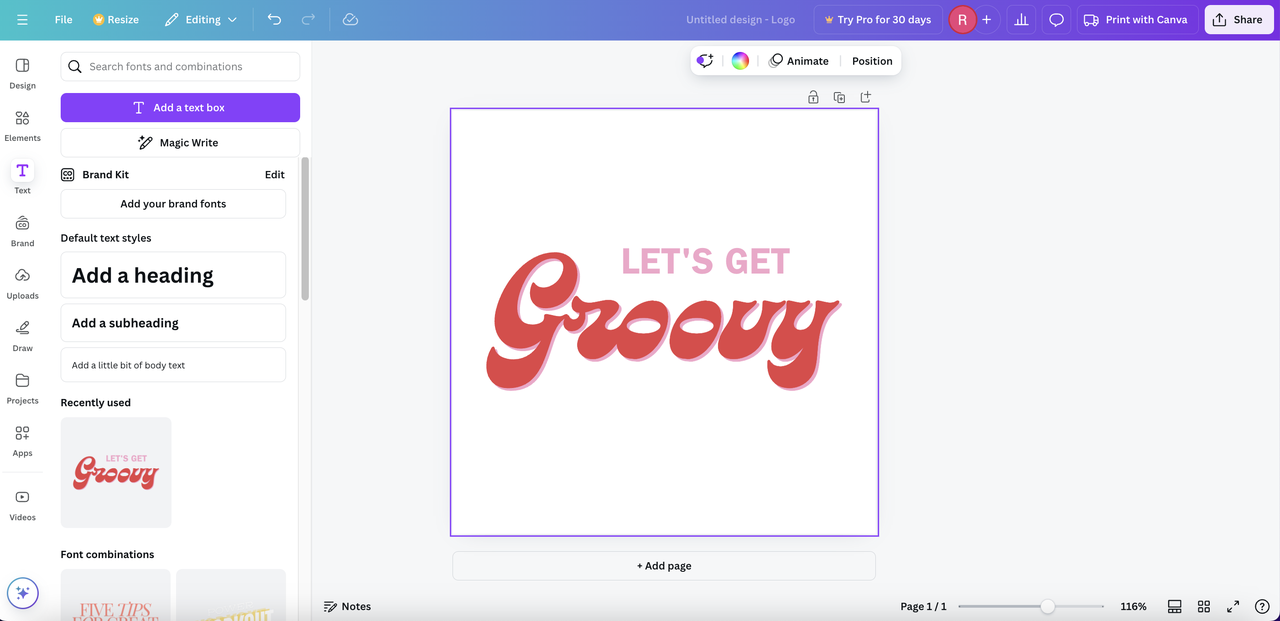
Task: Expand the Editing mode dropdown
Action: [200, 20]
